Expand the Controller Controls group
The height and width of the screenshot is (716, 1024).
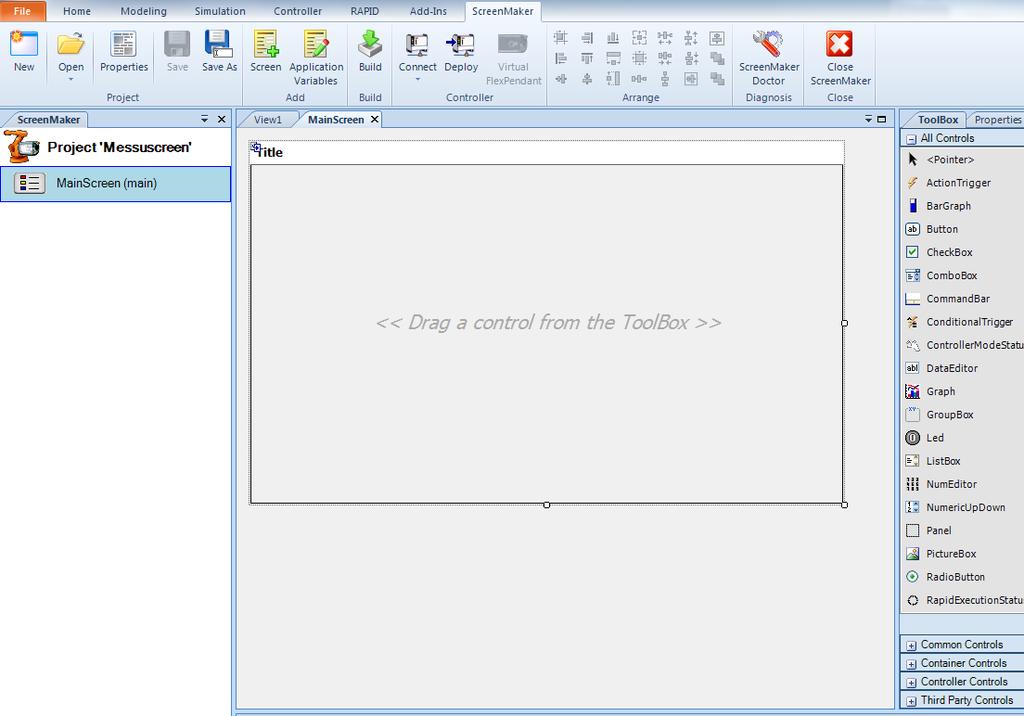click(x=911, y=683)
